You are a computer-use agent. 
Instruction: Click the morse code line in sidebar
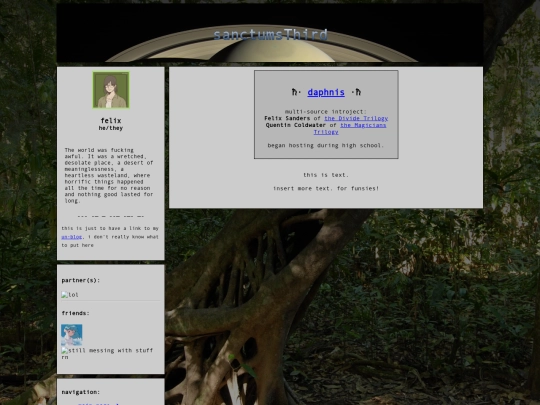111,216
